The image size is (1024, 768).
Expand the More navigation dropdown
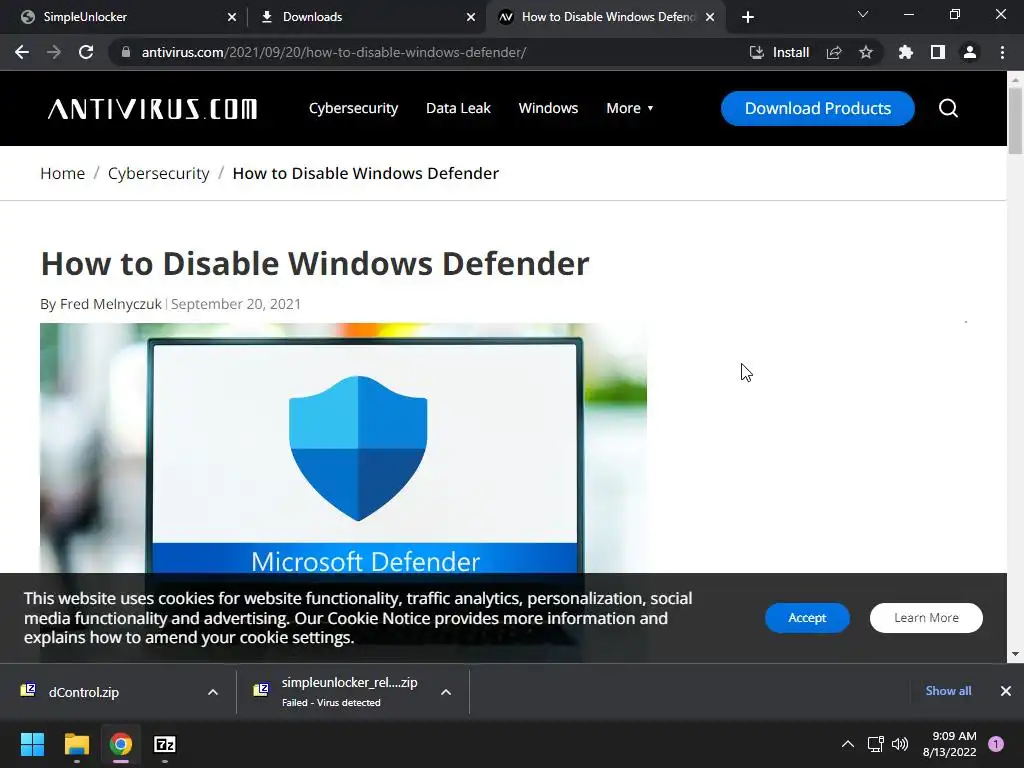coord(630,108)
